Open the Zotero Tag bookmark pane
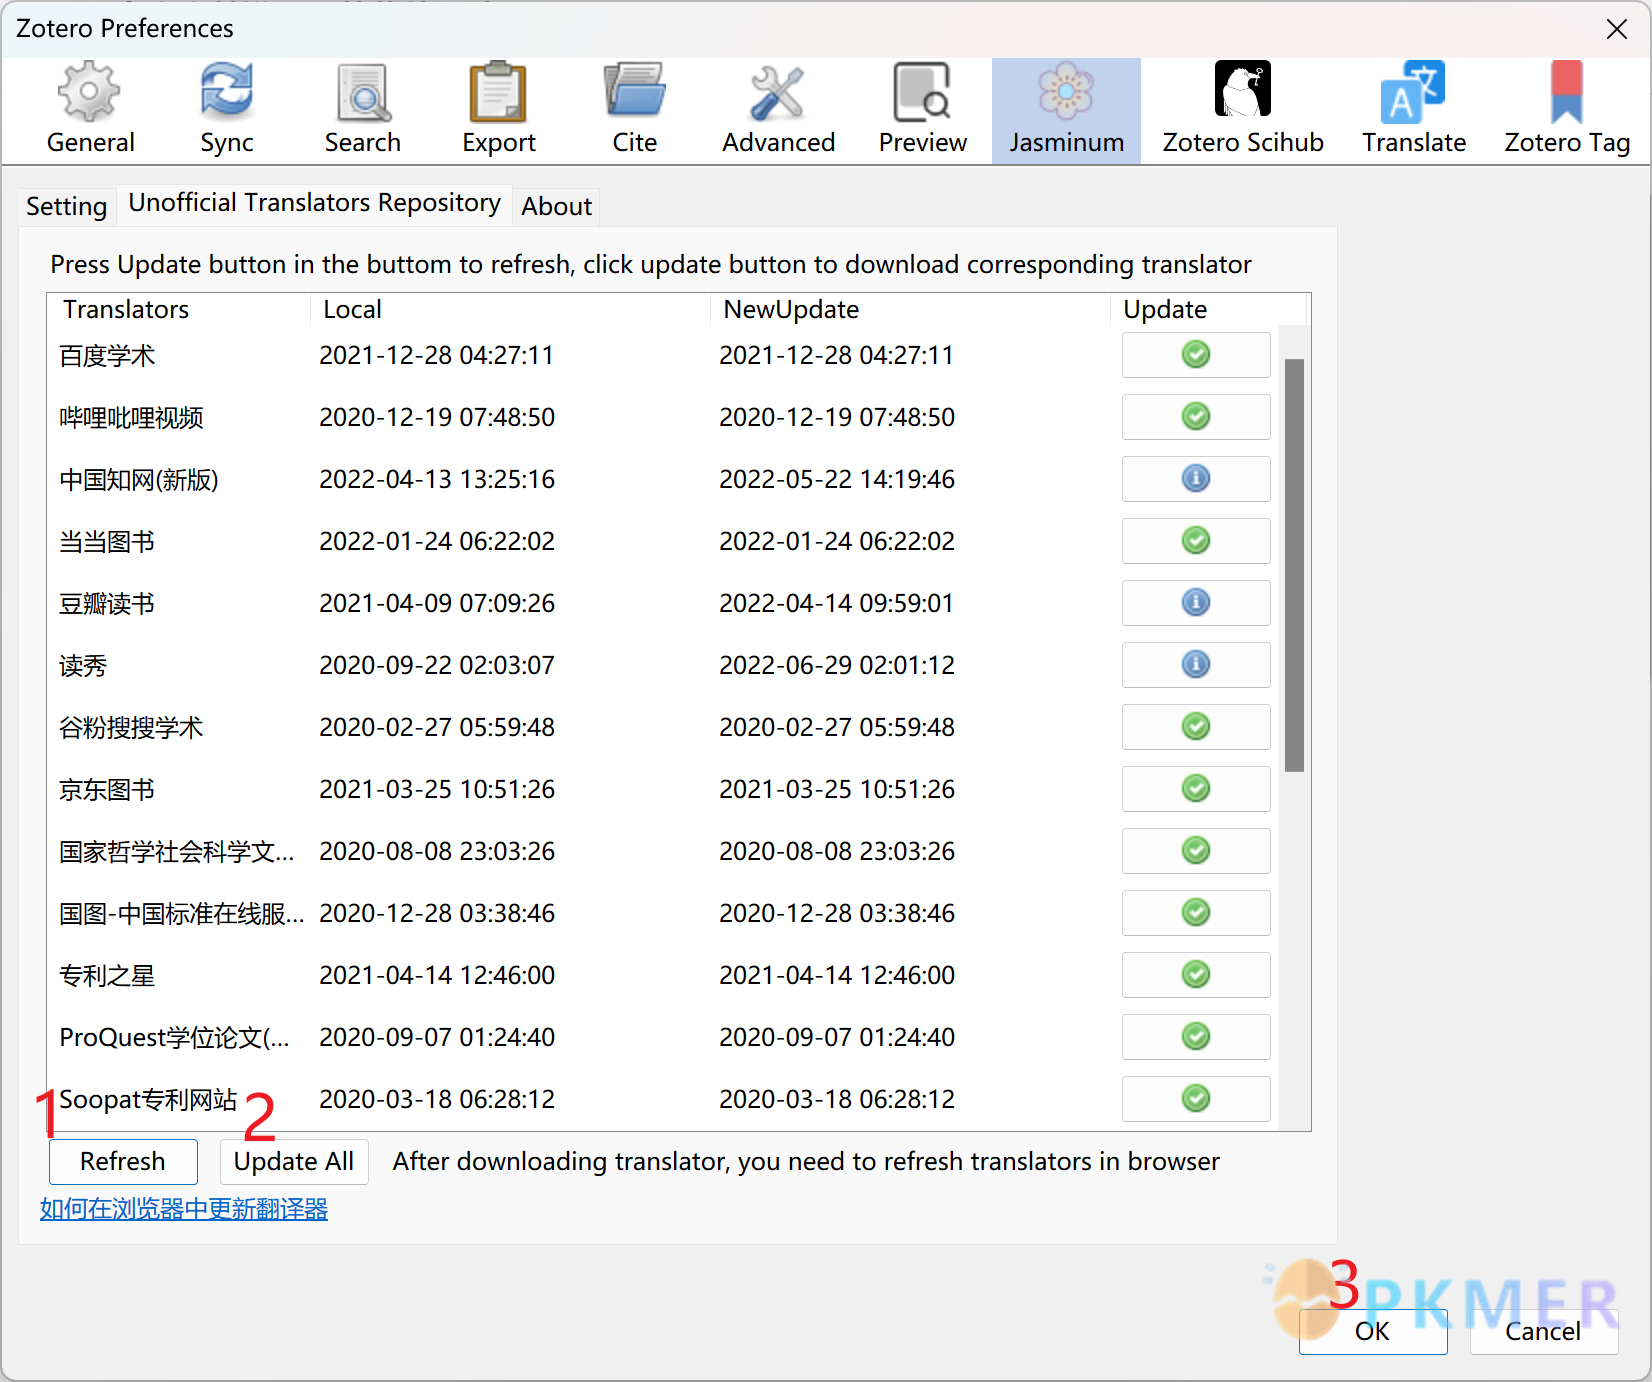The image size is (1652, 1382). pyautogui.click(x=1567, y=110)
